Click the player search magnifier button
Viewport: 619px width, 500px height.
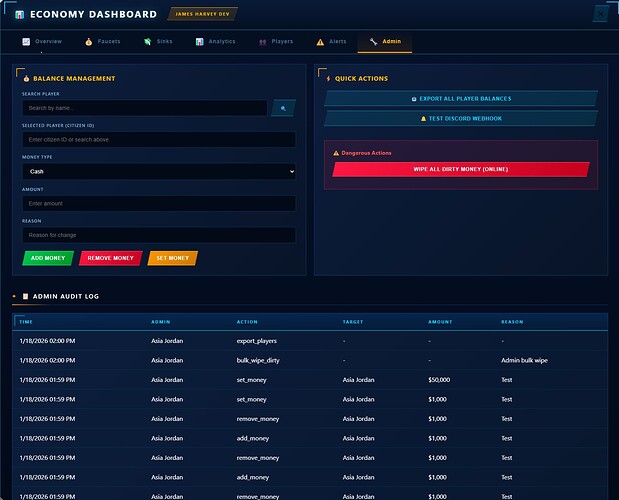[283, 108]
